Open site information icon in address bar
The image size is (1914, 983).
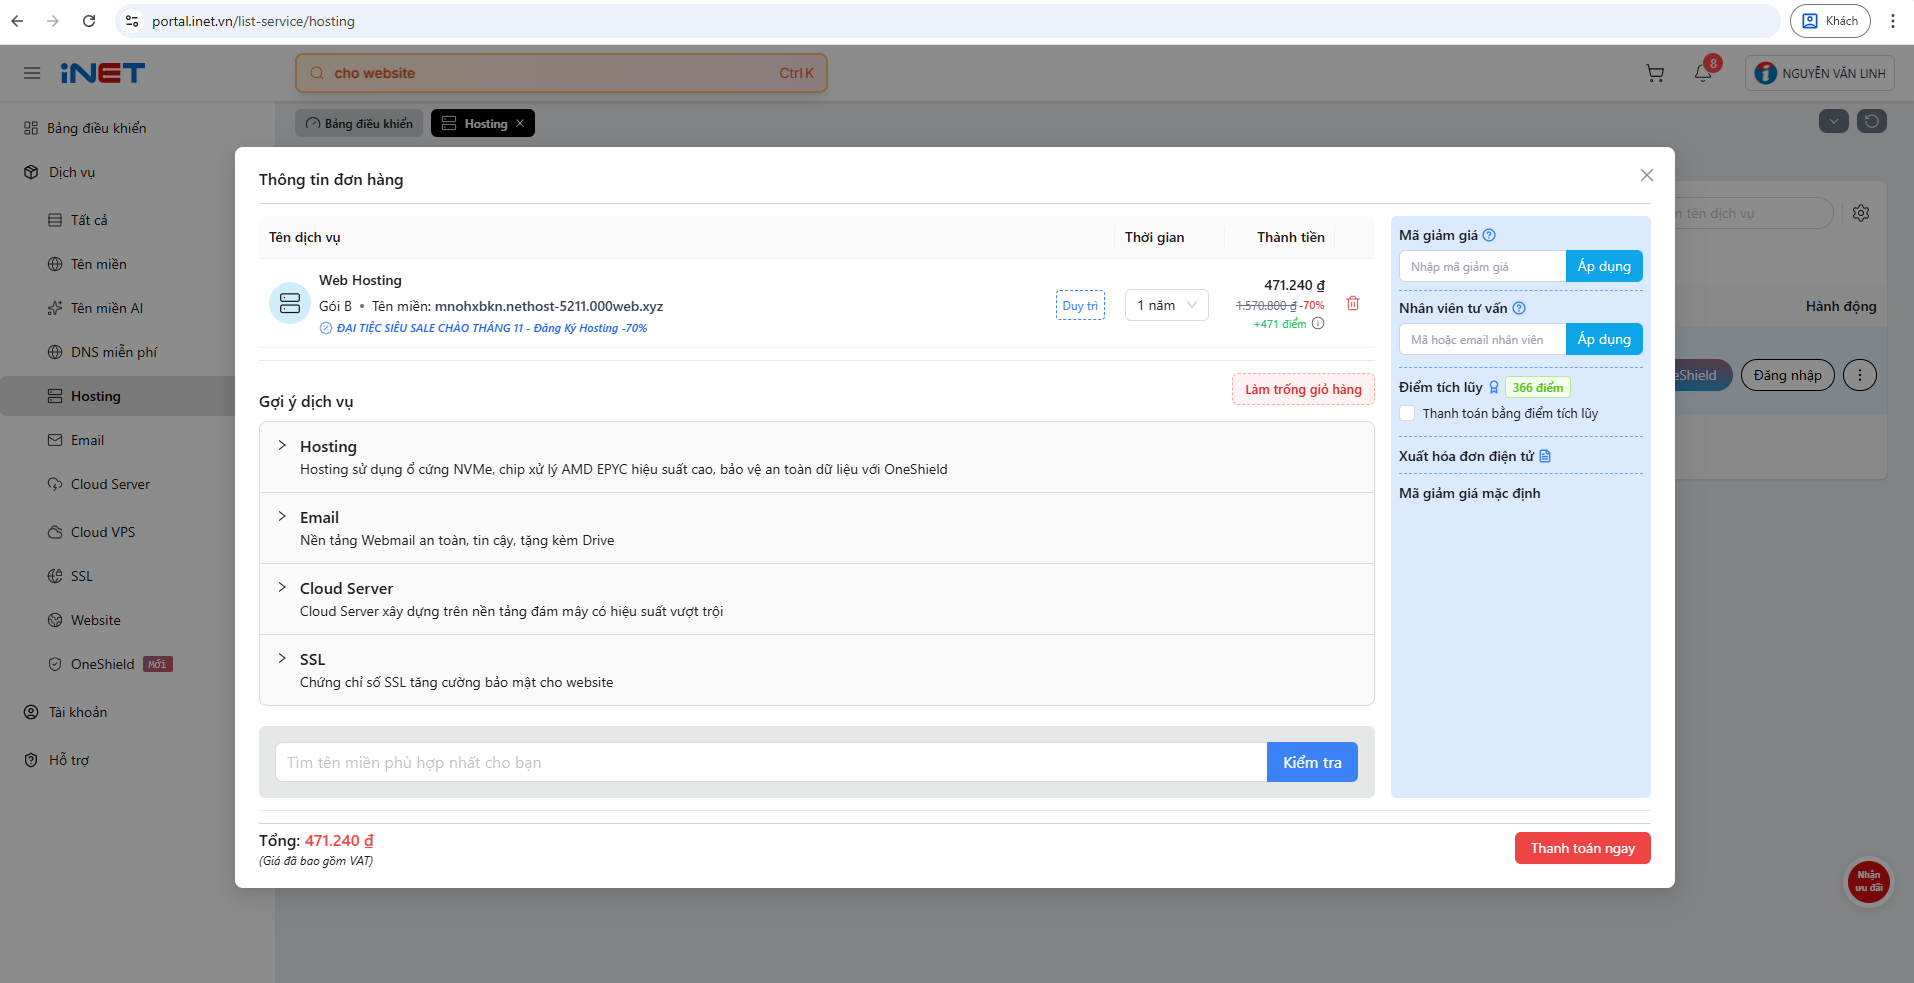(132, 21)
